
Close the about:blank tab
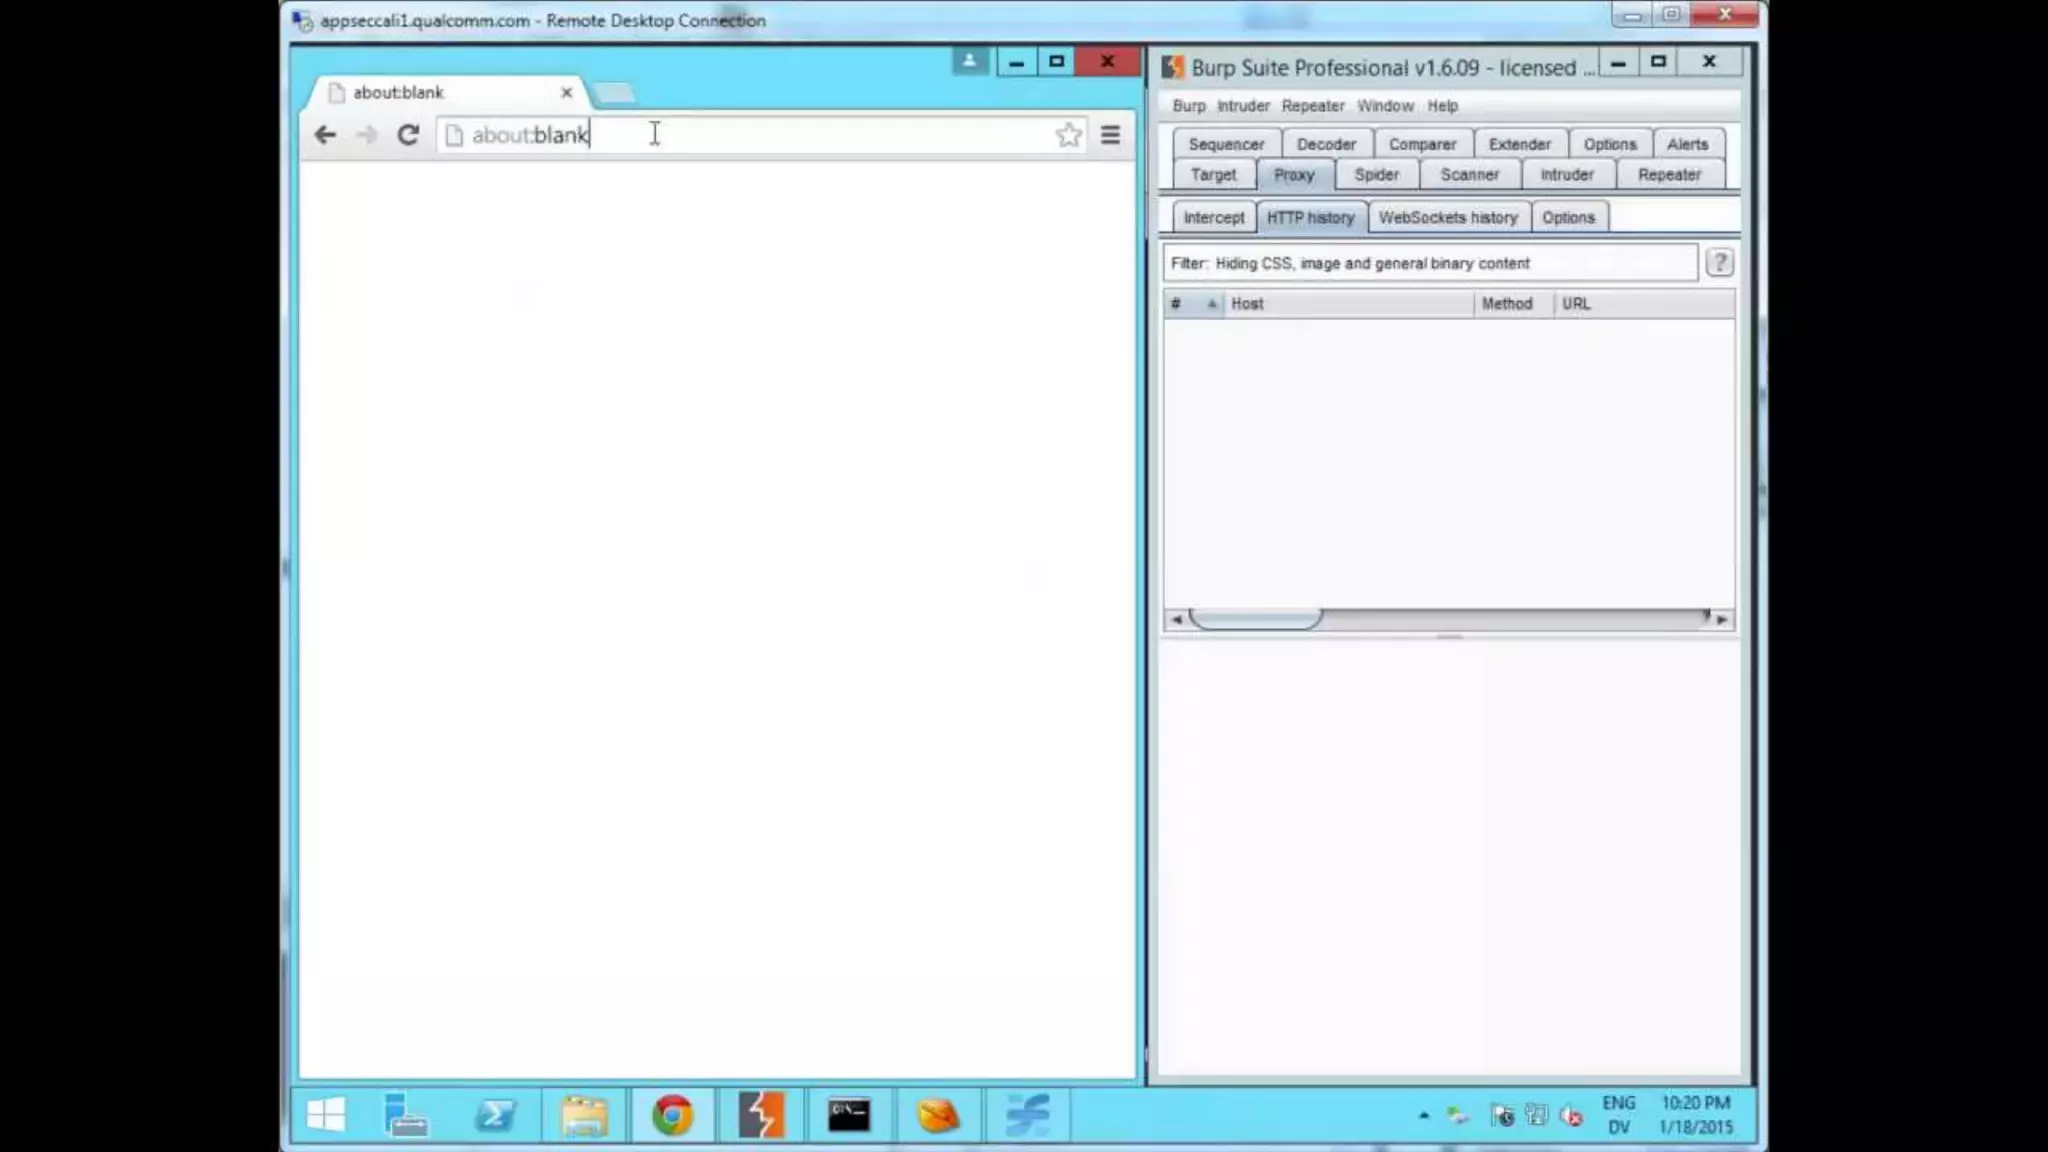567,92
